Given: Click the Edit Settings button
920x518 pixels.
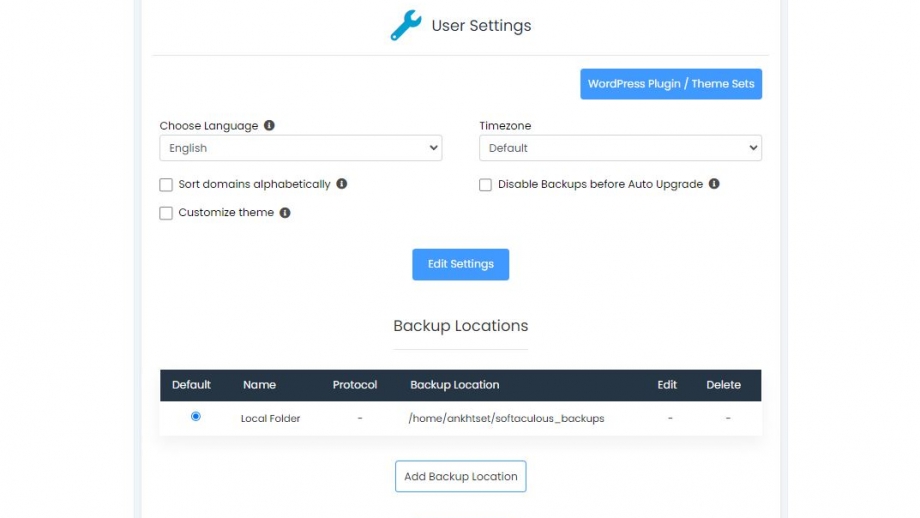Looking at the screenshot, I should click(x=461, y=265).
